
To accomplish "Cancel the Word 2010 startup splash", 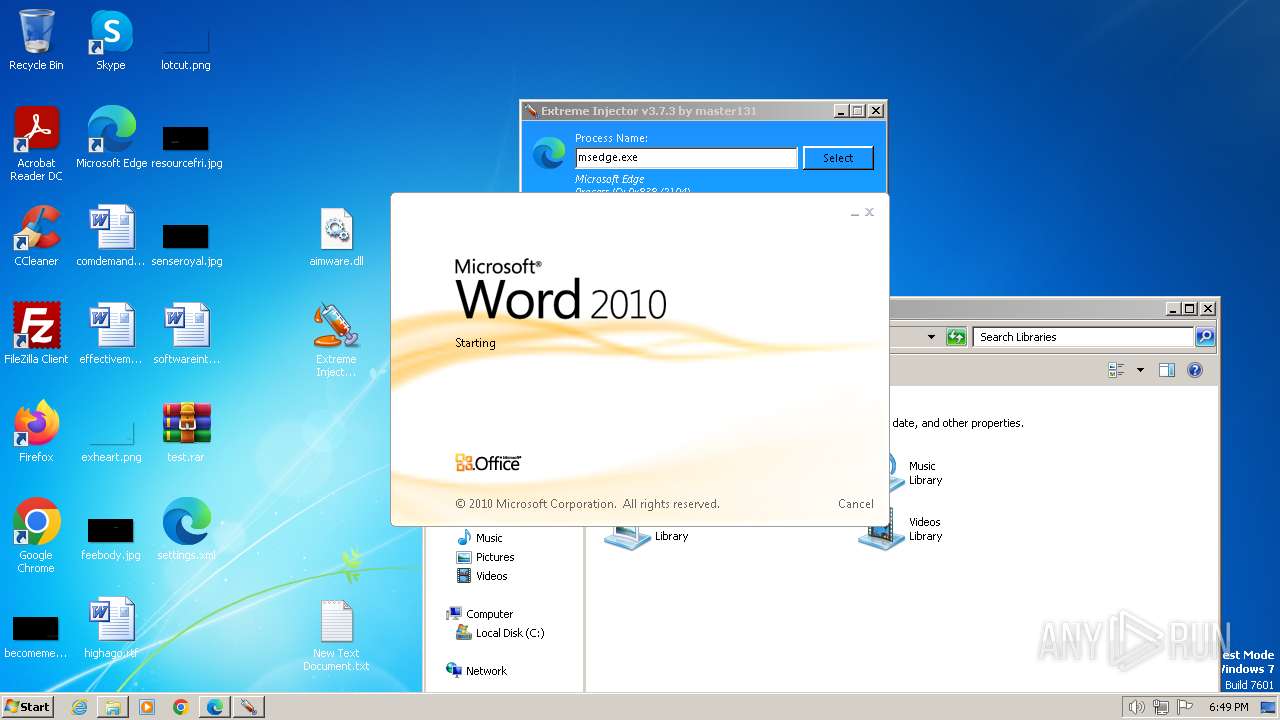I will tap(855, 504).
